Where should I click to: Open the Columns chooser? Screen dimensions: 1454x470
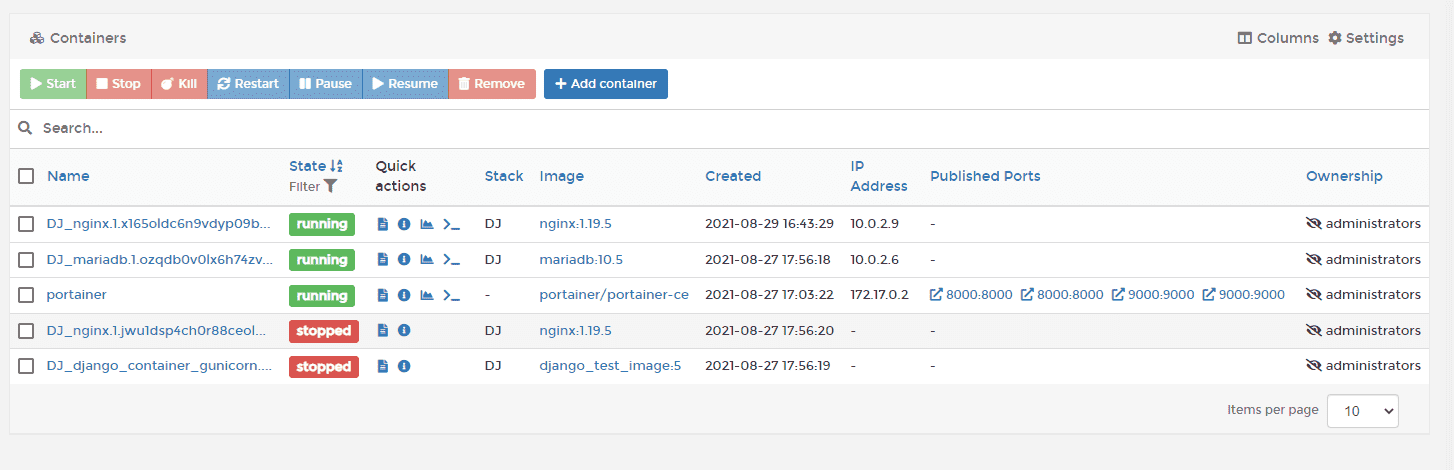(1278, 38)
